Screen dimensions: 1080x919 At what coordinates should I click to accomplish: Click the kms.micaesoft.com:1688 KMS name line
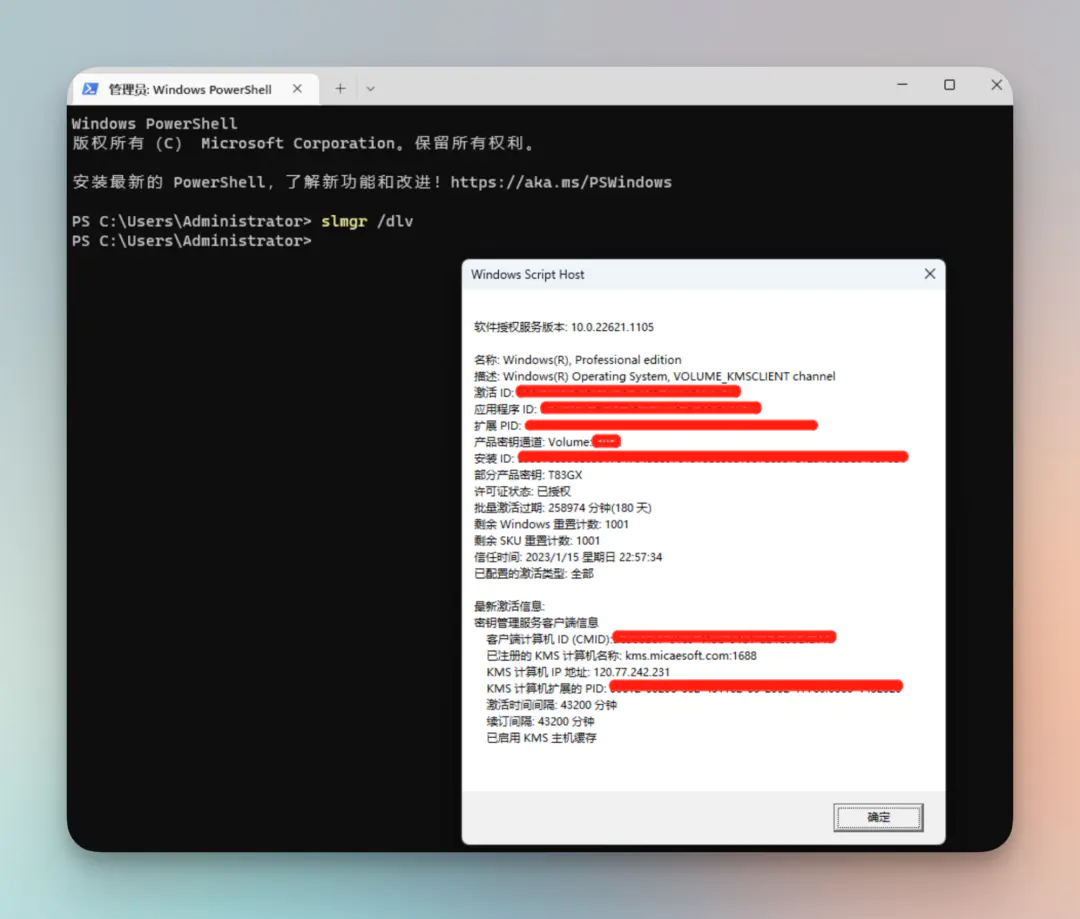click(x=621, y=655)
